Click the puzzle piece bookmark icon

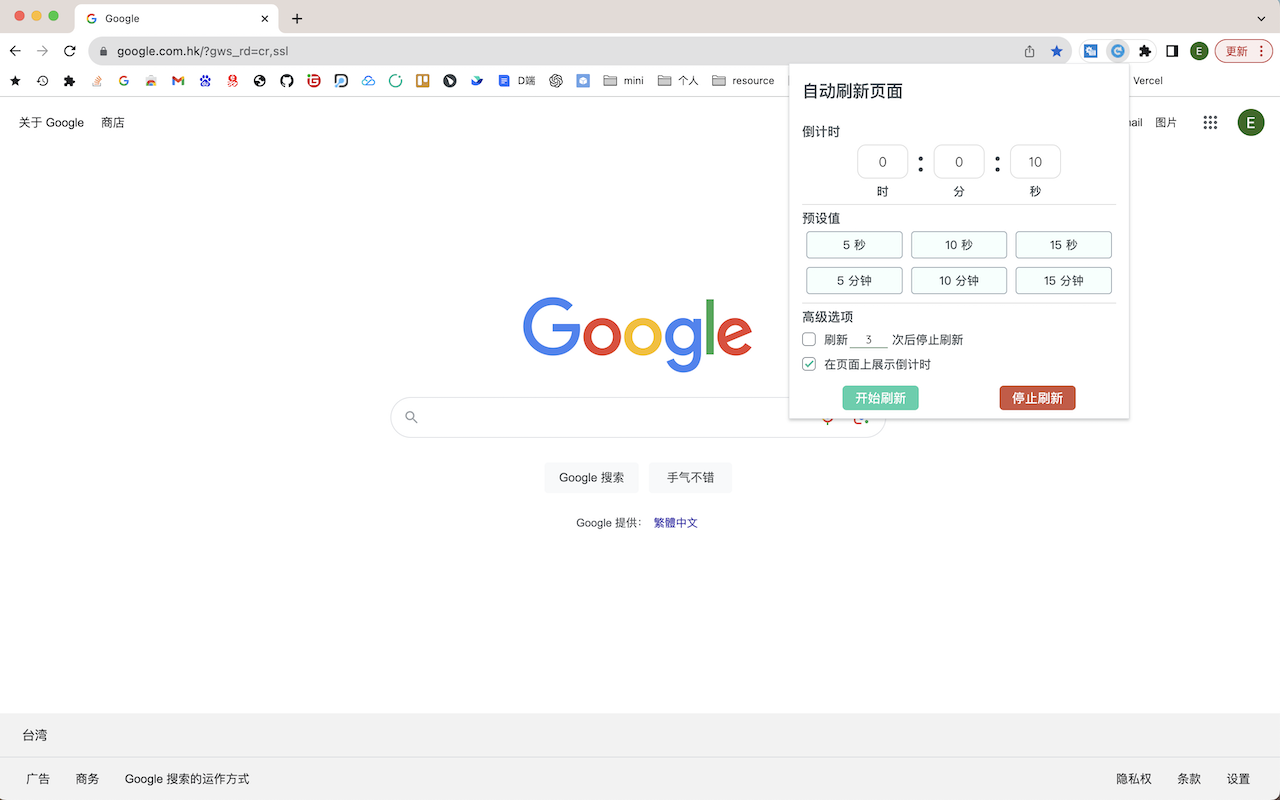tap(69, 81)
